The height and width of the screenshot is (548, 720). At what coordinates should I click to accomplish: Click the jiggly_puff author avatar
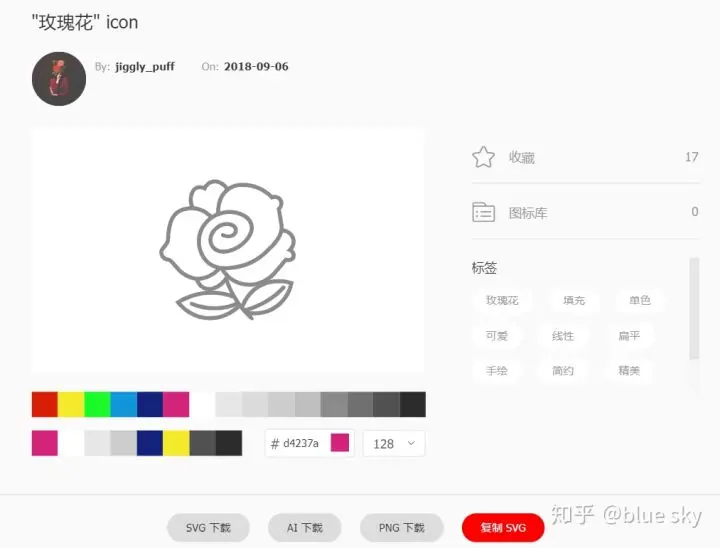tap(59, 79)
